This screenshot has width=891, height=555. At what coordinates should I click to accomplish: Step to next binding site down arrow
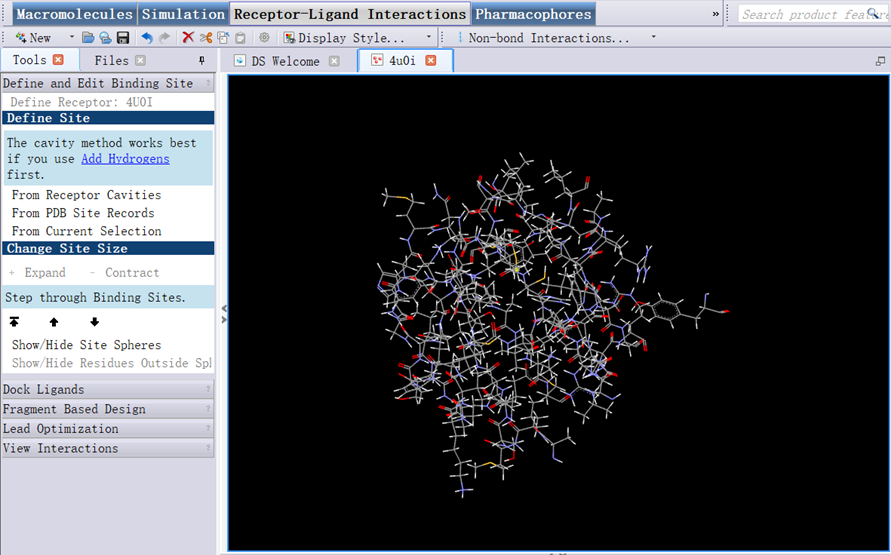pyautogui.click(x=94, y=322)
